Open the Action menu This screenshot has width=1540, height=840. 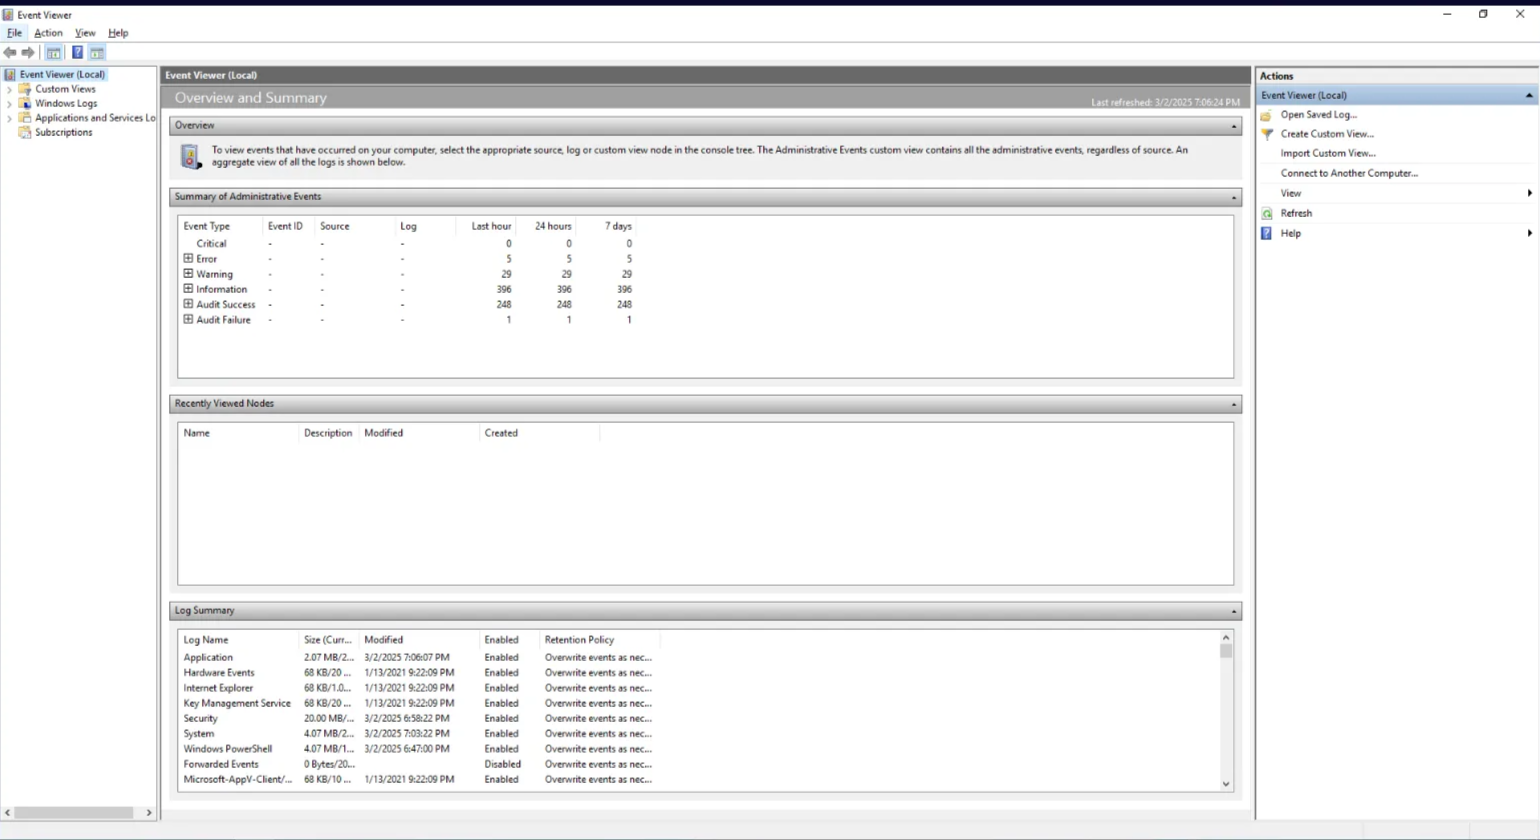pos(48,33)
